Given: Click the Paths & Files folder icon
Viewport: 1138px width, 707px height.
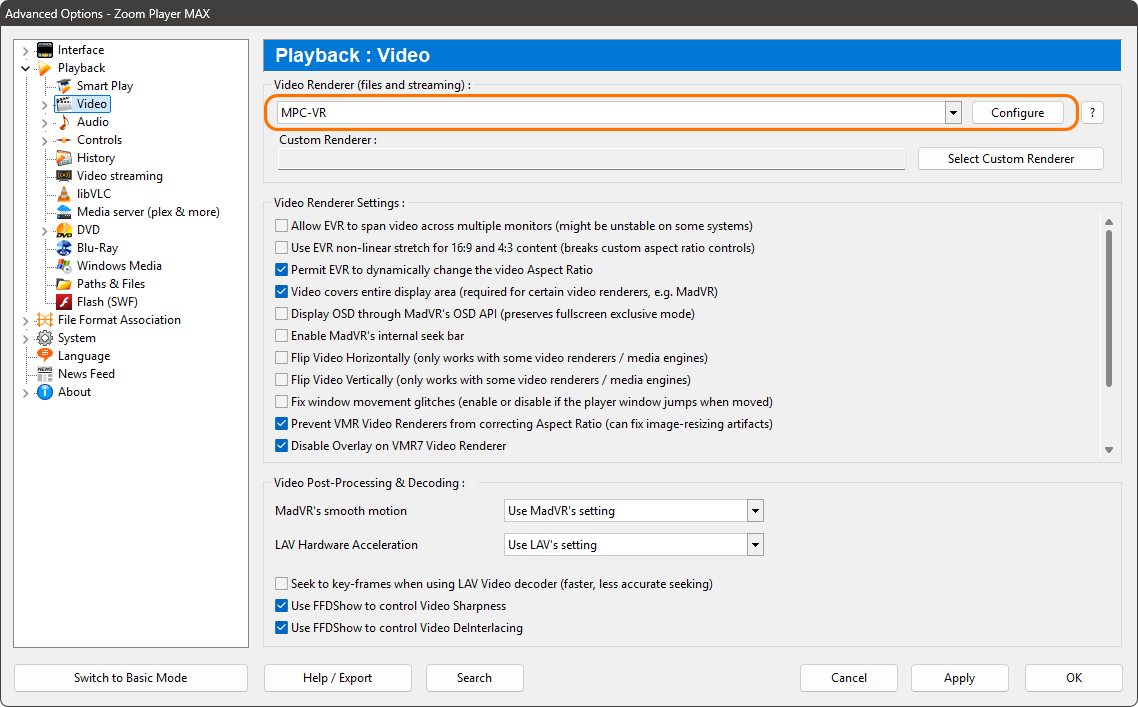Looking at the screenshot, I should click(x=65, y=284).
